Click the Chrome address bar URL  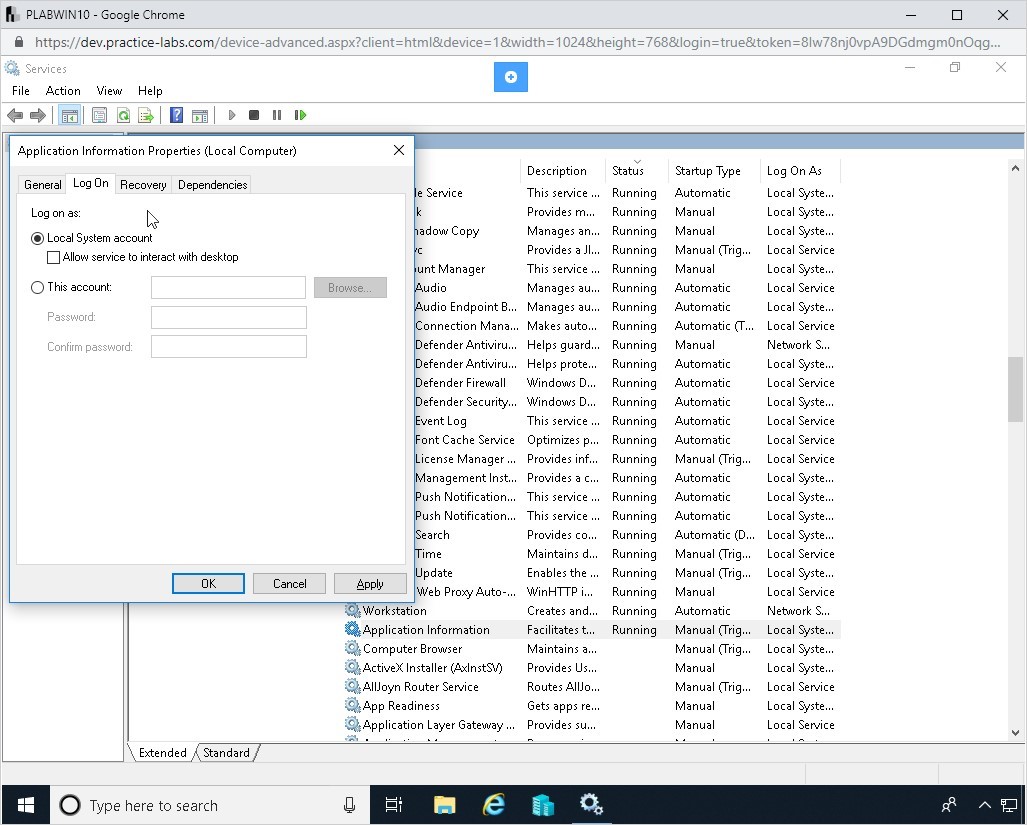(517, 43)
